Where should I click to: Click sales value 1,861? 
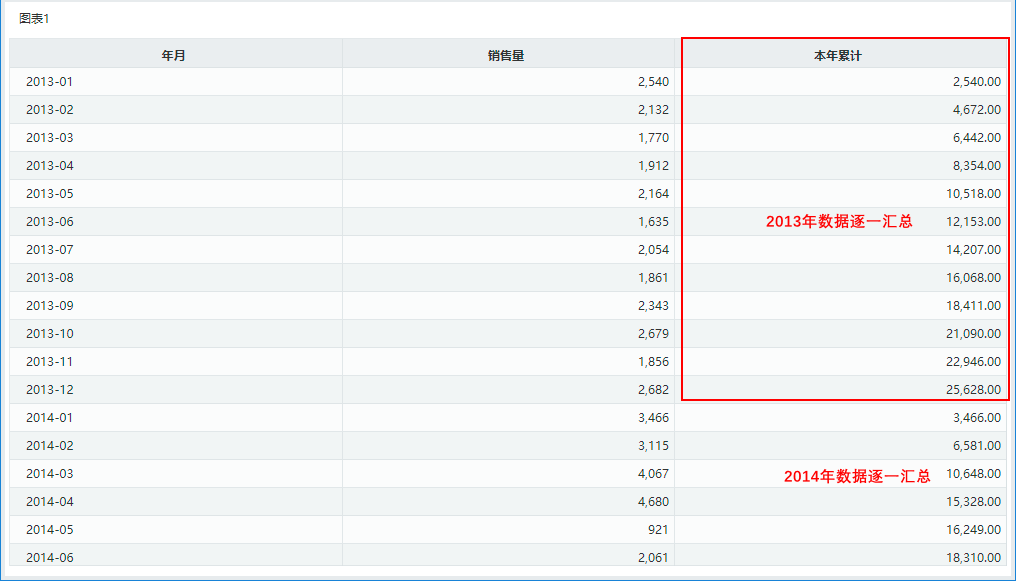tap(653, 277)
